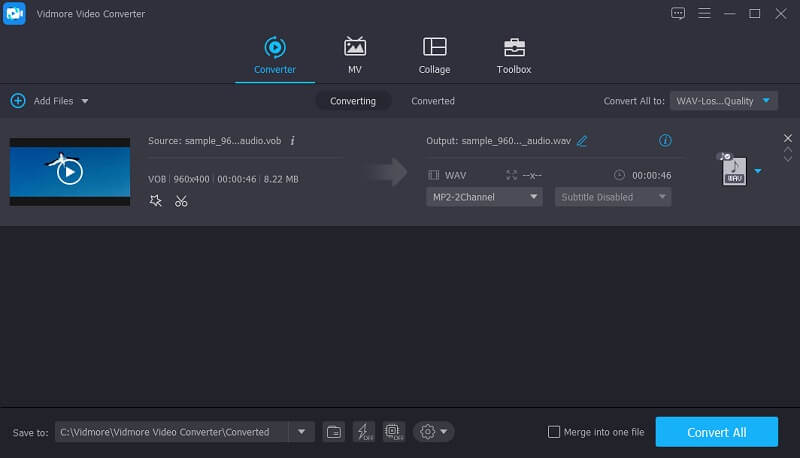800x458 pixels.
Task: Open the cut scissors tool
Action: pos(181,201)
